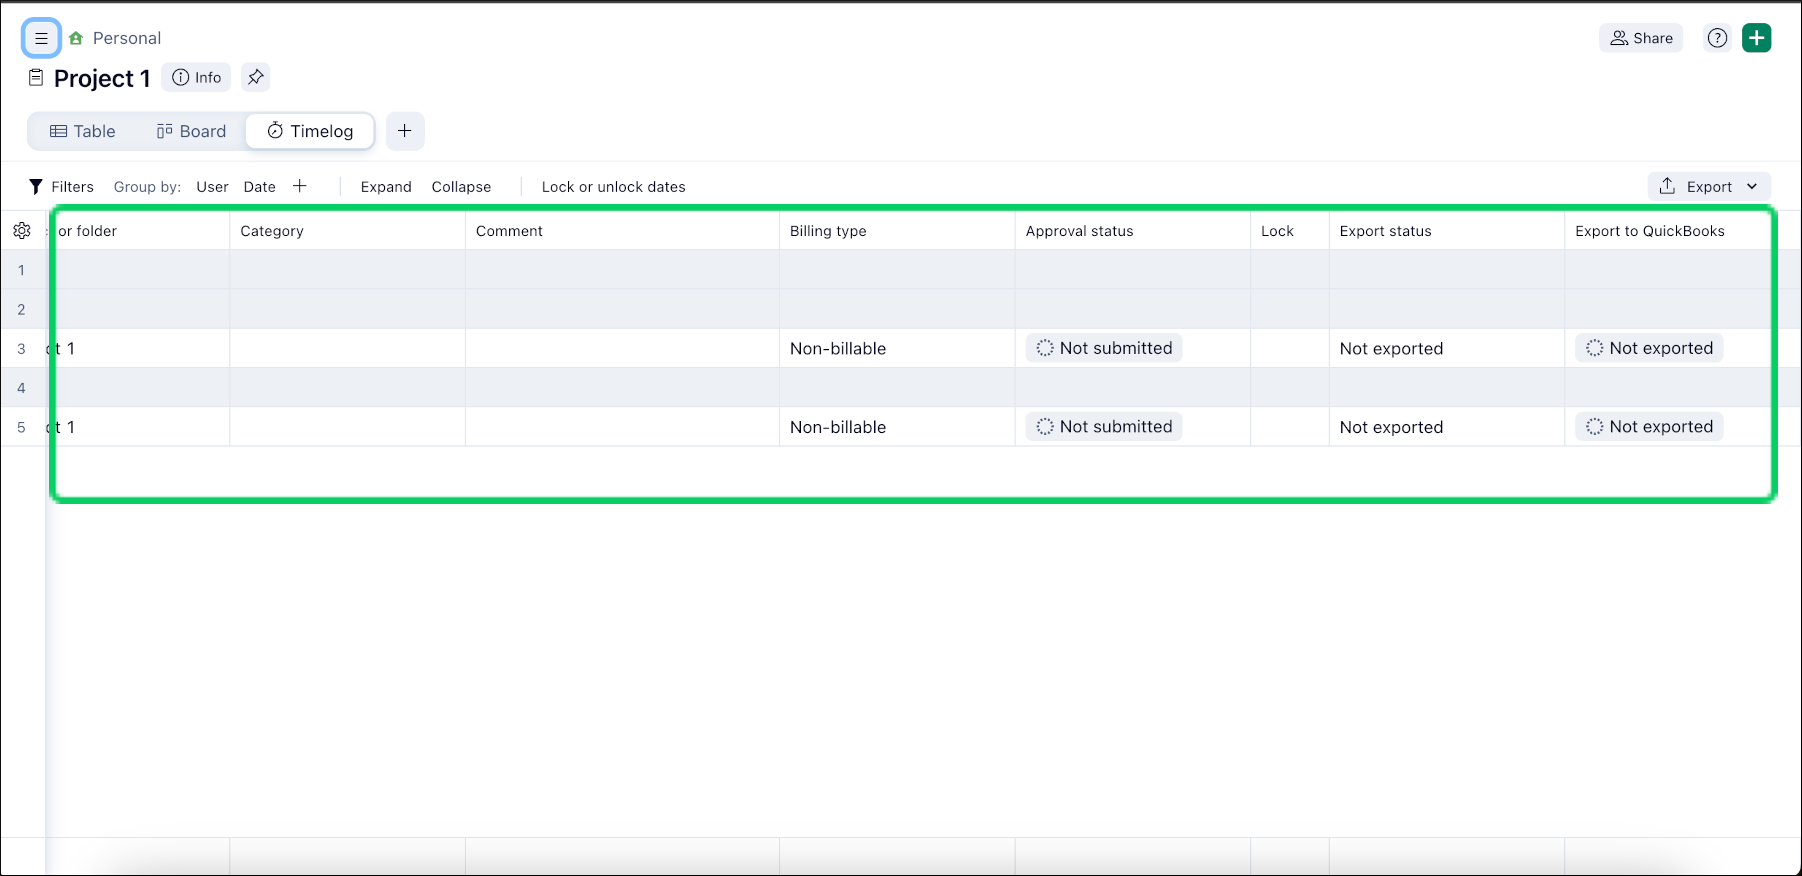Open the Export dropdown

[x=1709, y=187]
